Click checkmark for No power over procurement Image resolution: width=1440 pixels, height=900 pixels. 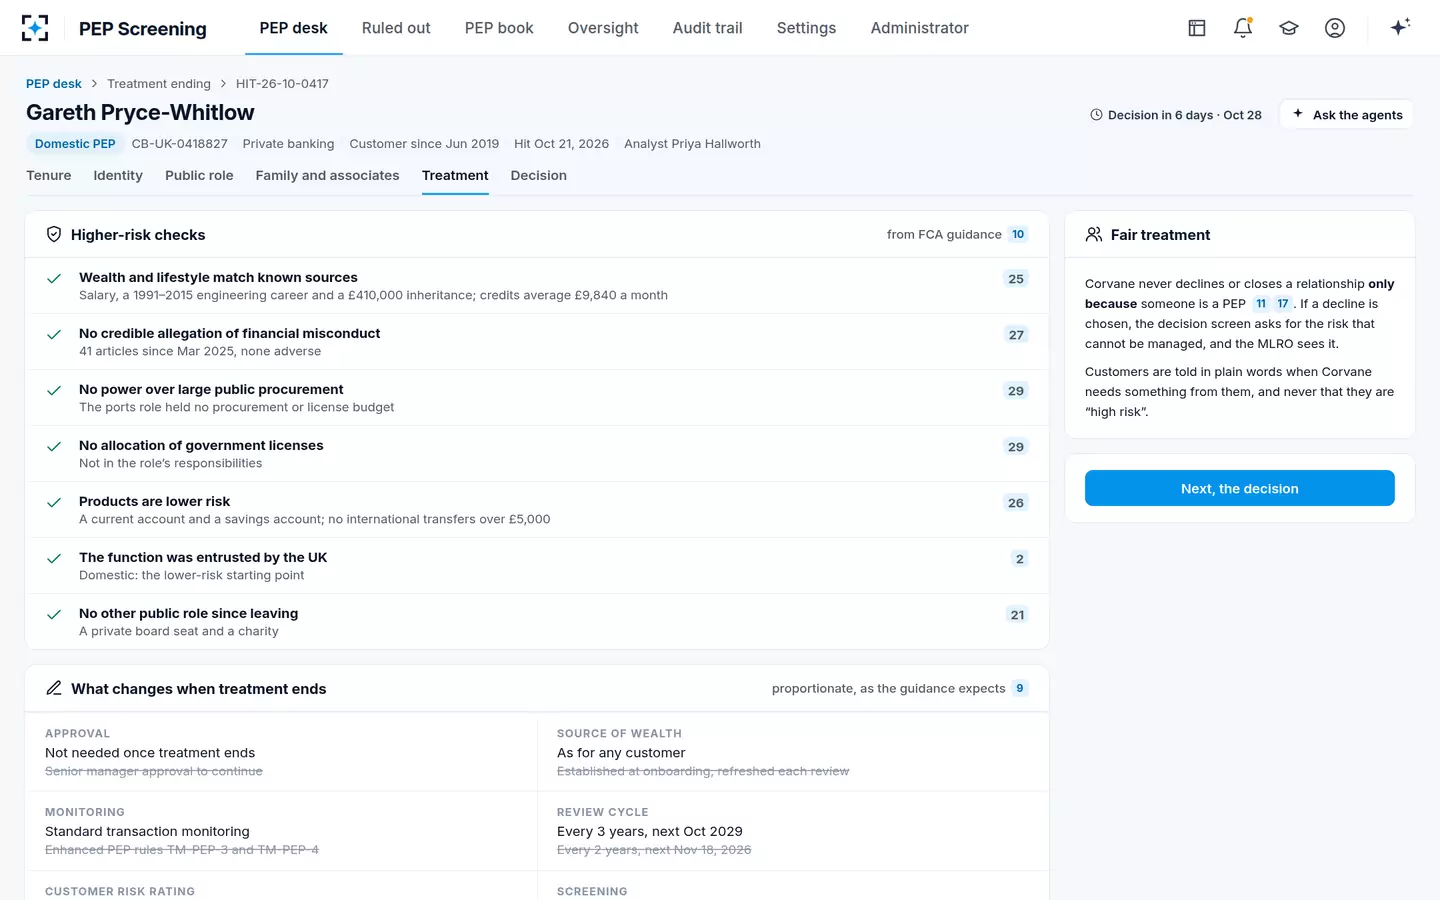pos(54,391)
